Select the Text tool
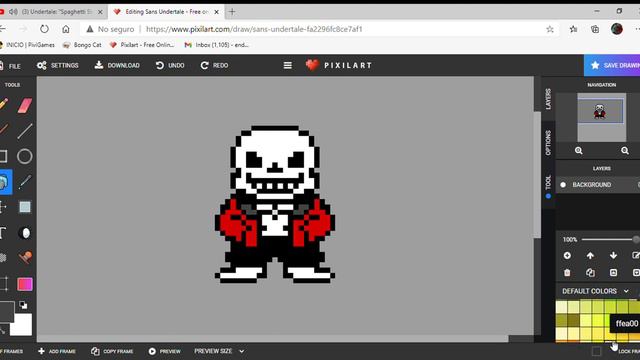 tap(2, 233)
